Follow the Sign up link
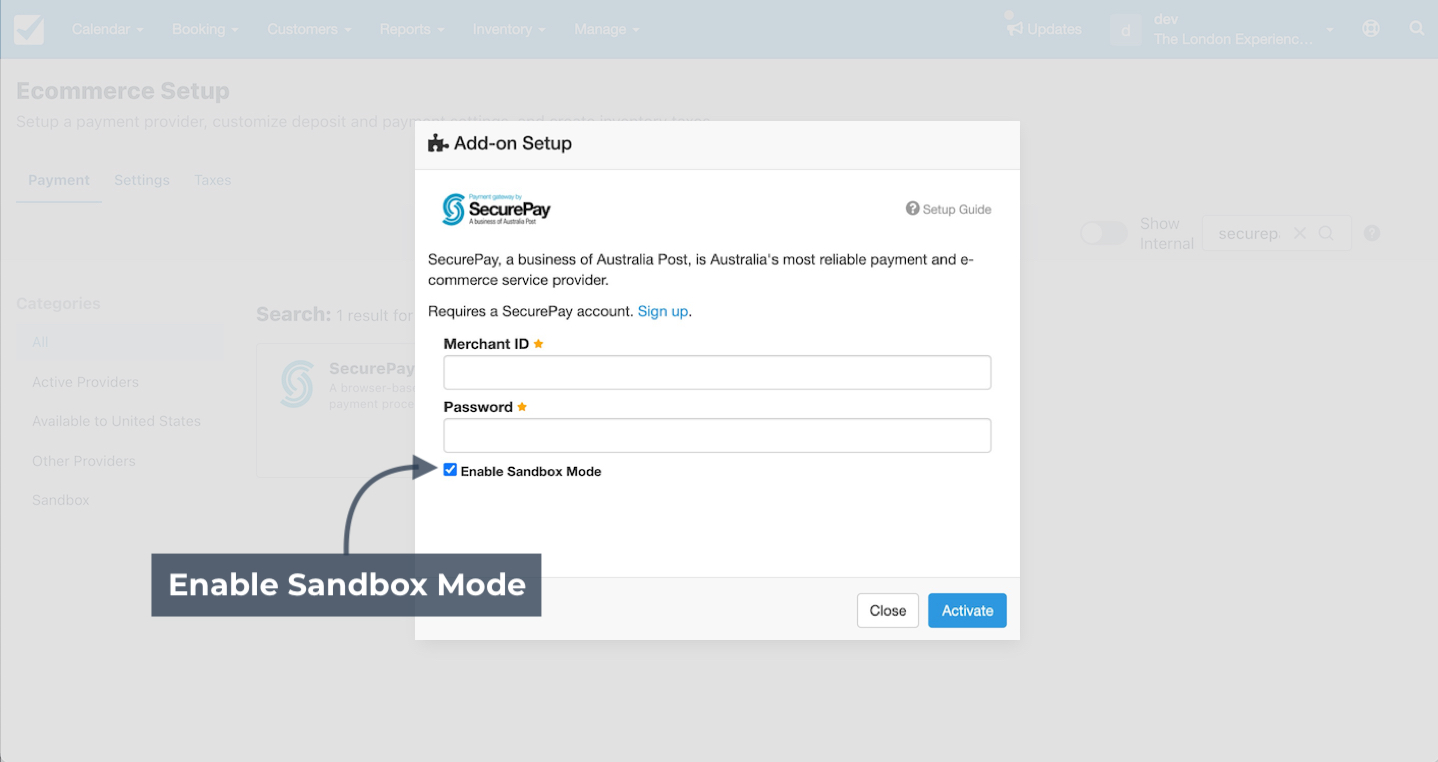 (x=663, y=311)
